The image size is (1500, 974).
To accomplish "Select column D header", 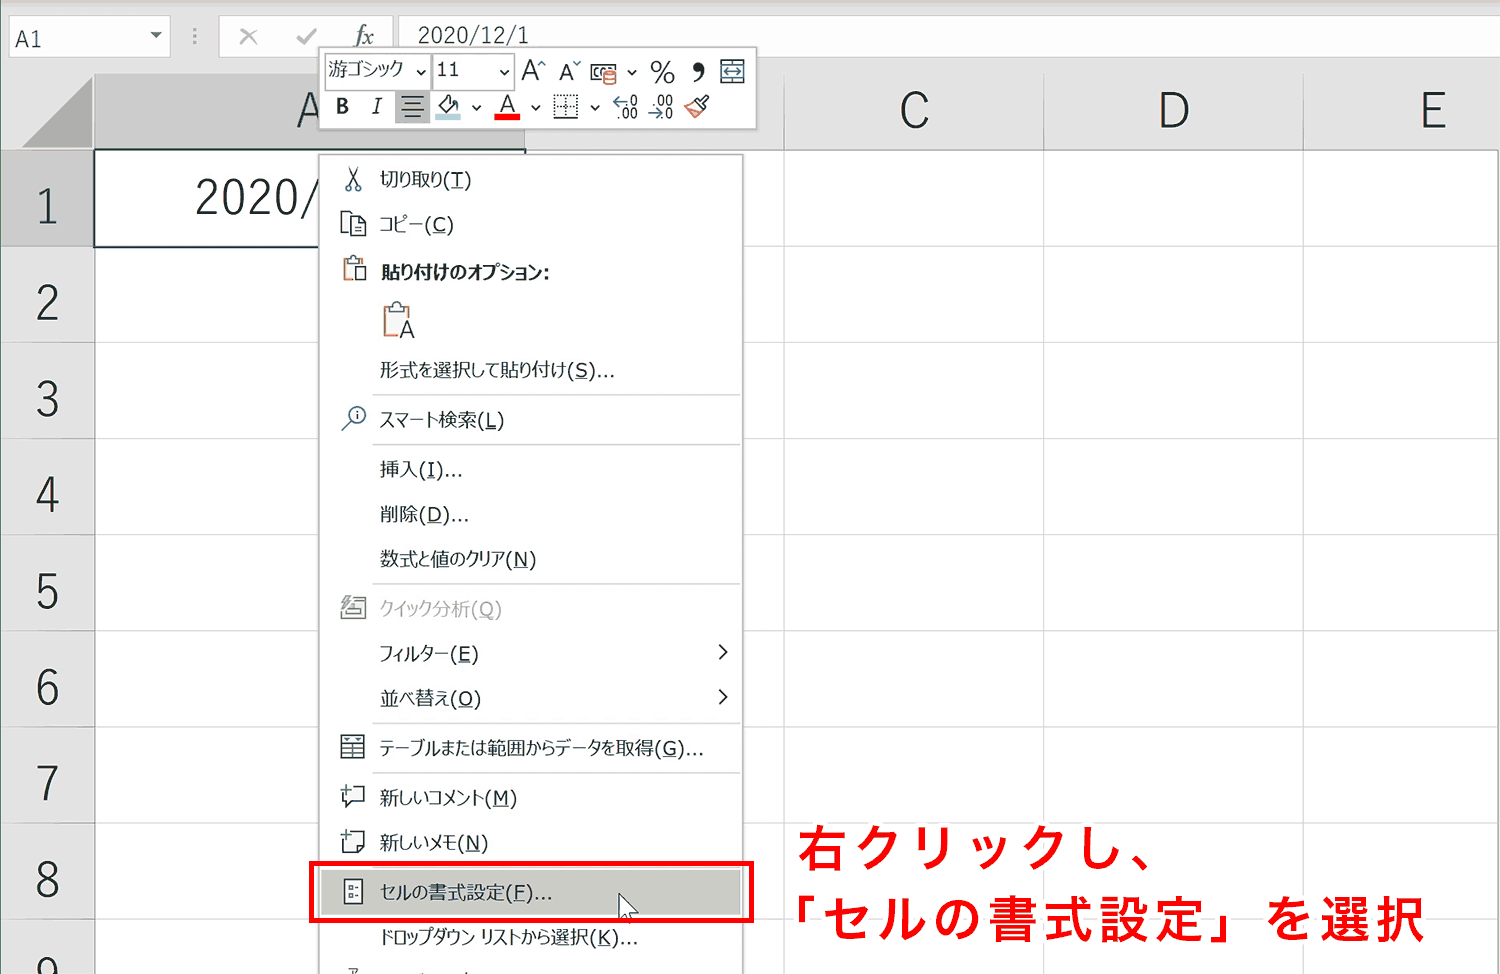I will (1174, 111).
